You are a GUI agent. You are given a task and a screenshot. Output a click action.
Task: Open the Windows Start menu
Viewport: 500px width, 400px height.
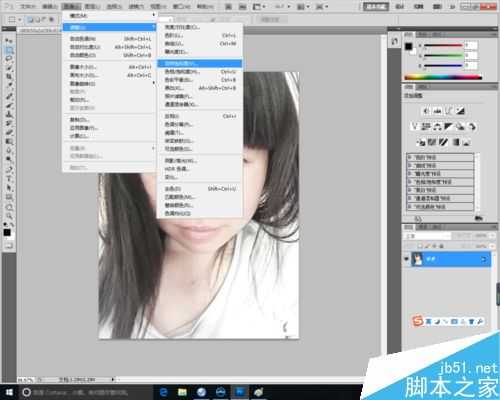point(9,392)
